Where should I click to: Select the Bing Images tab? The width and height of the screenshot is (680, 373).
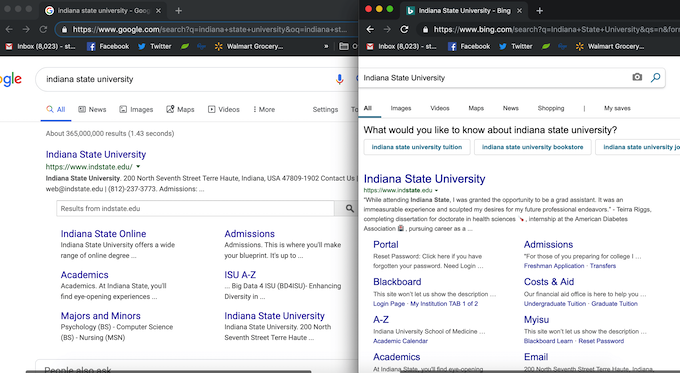point(401,108)
